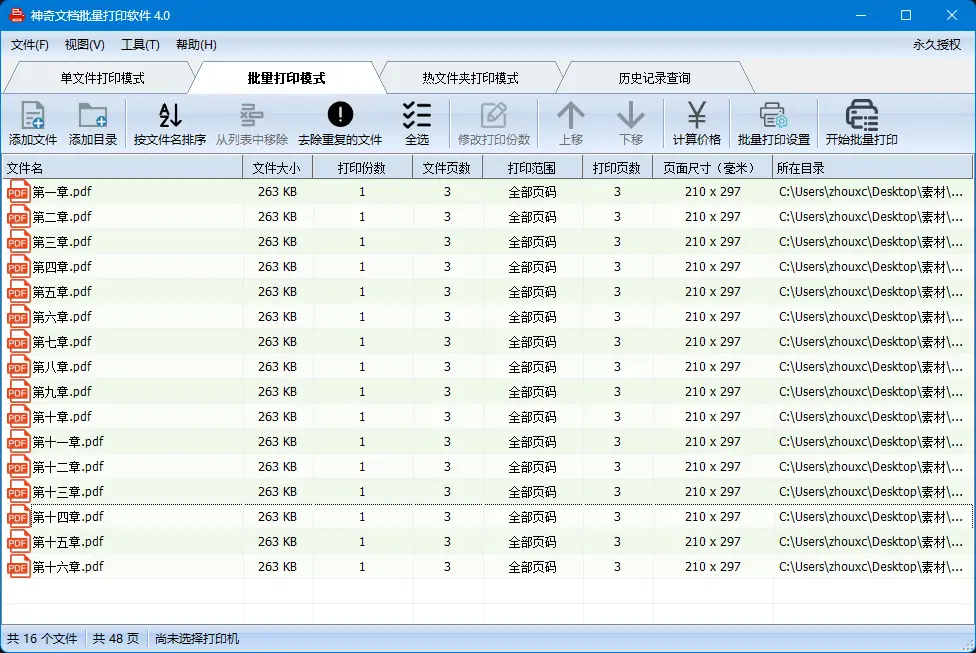
Task: Open the 历史记录查询 tab
Action: click(654, 78)
